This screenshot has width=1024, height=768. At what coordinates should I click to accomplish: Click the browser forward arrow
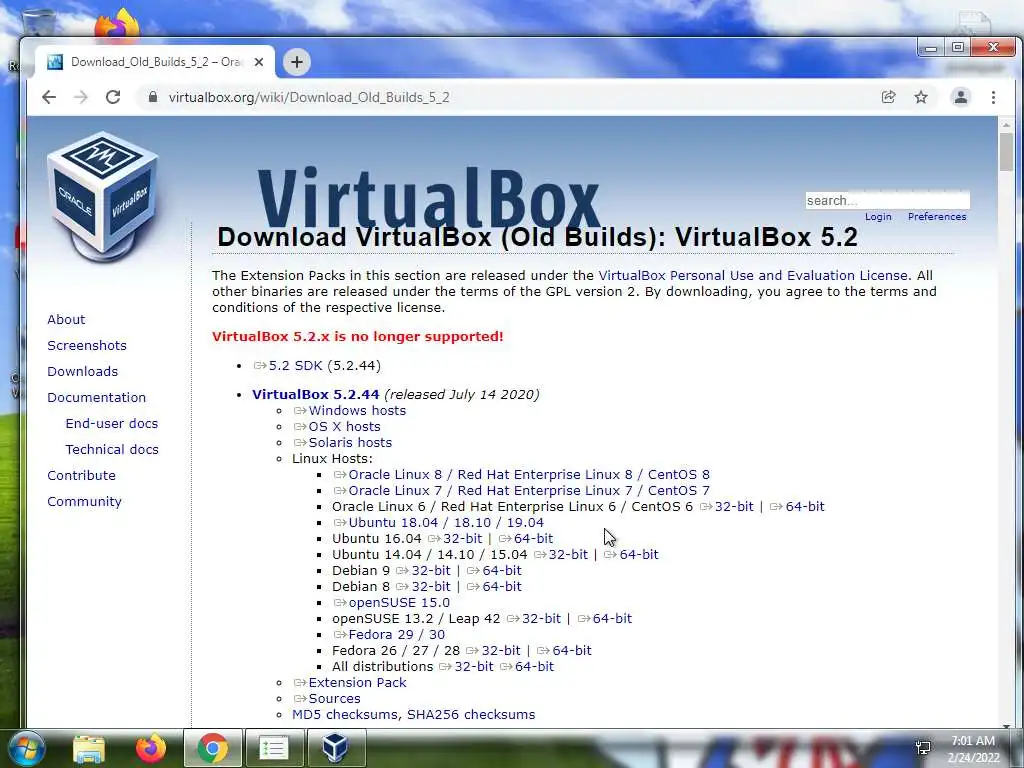coord(81,97)
